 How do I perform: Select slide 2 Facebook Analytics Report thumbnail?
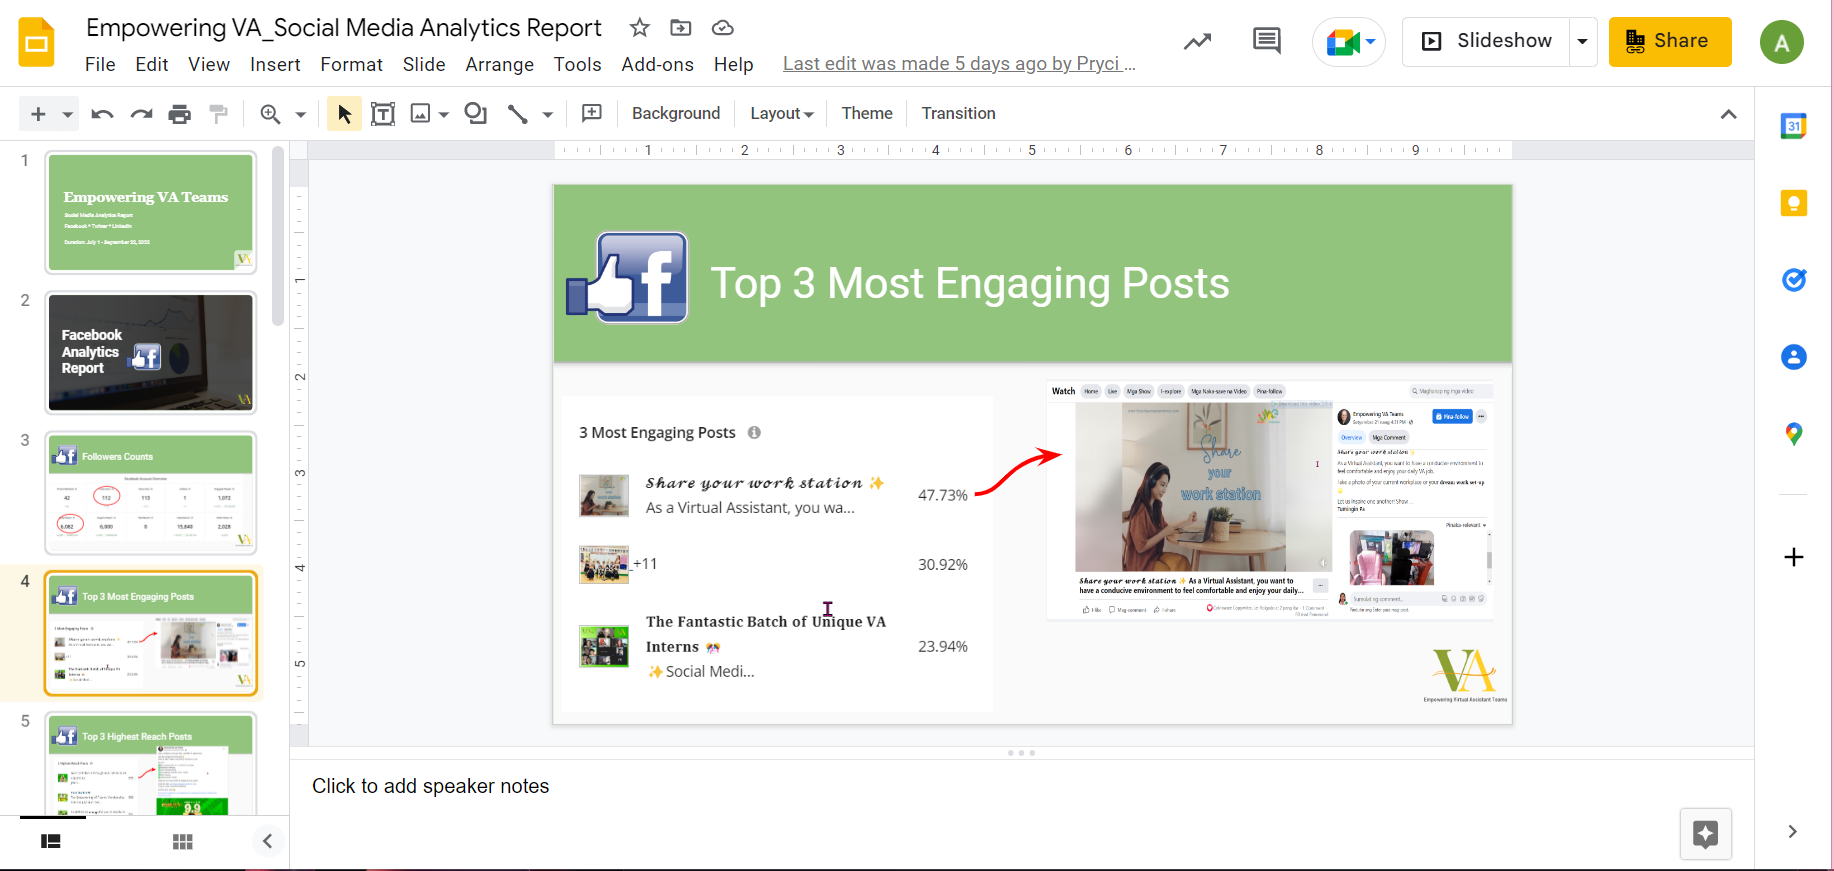pos(151,352)
